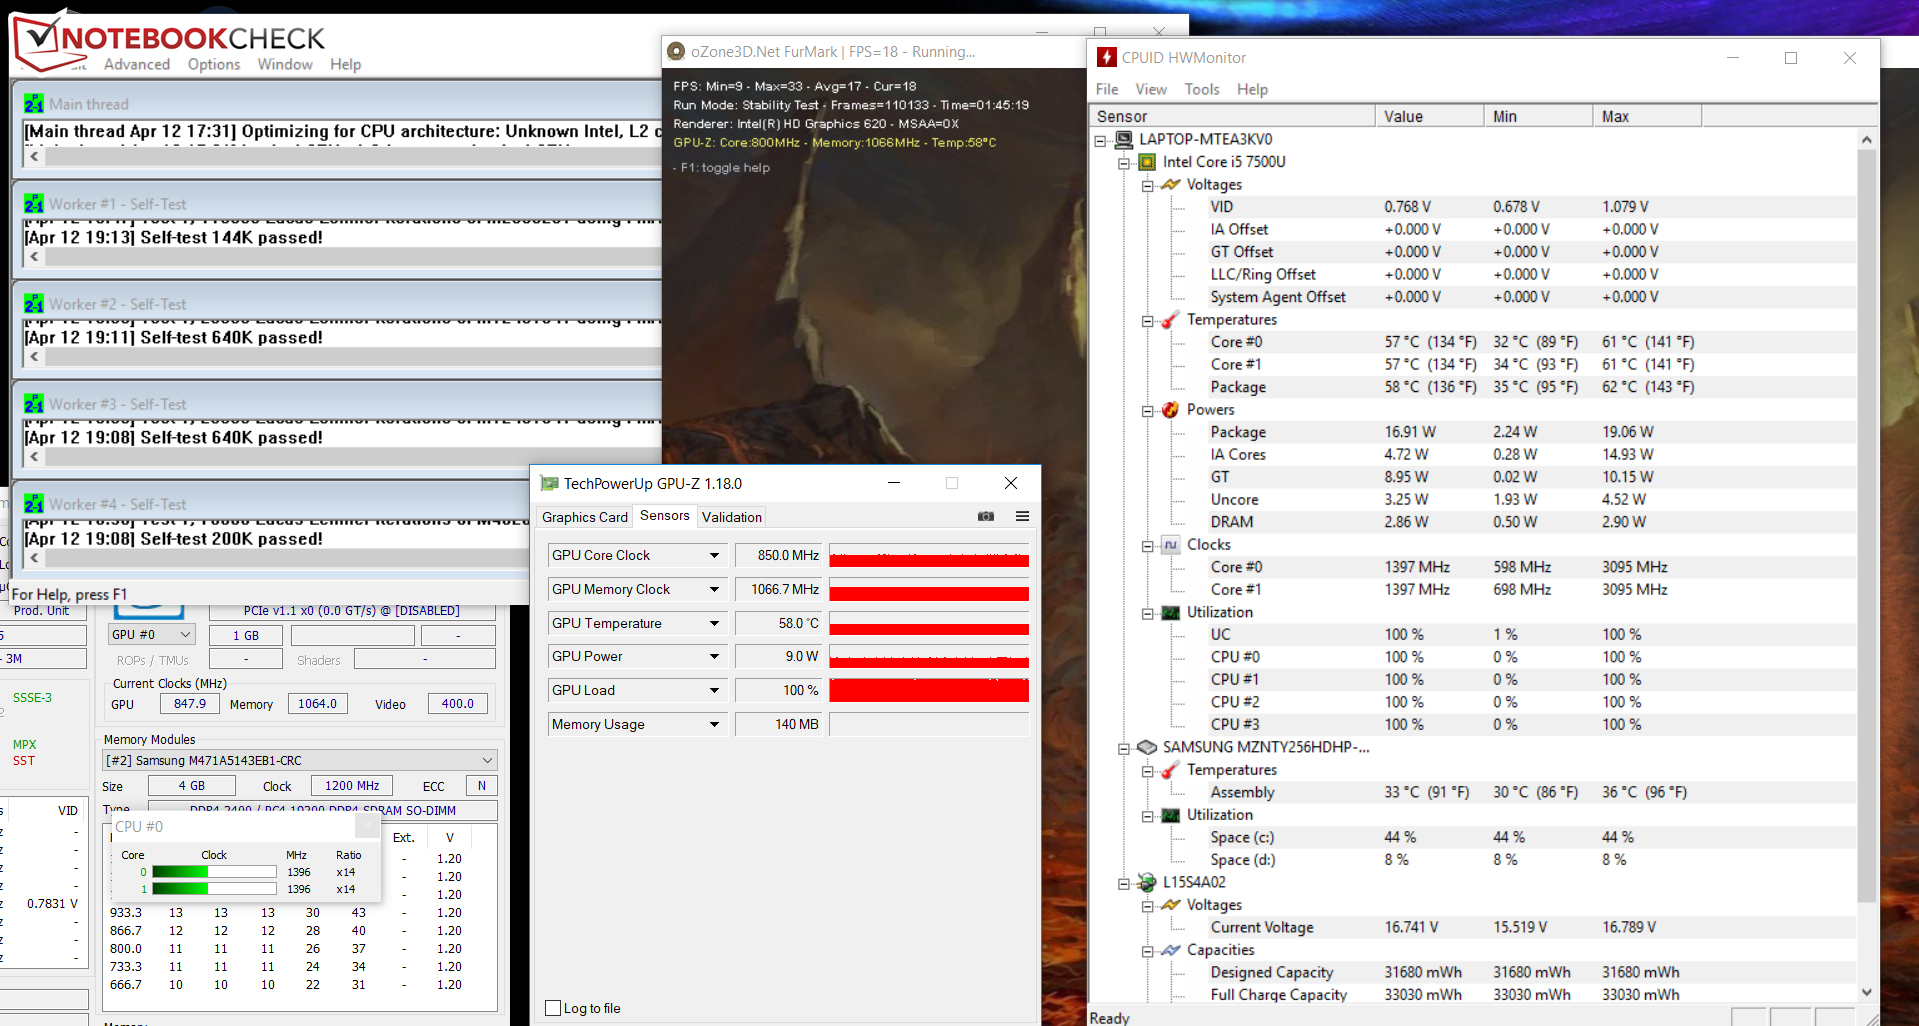Click the Main thread Prime95 icon

(34, 104)
